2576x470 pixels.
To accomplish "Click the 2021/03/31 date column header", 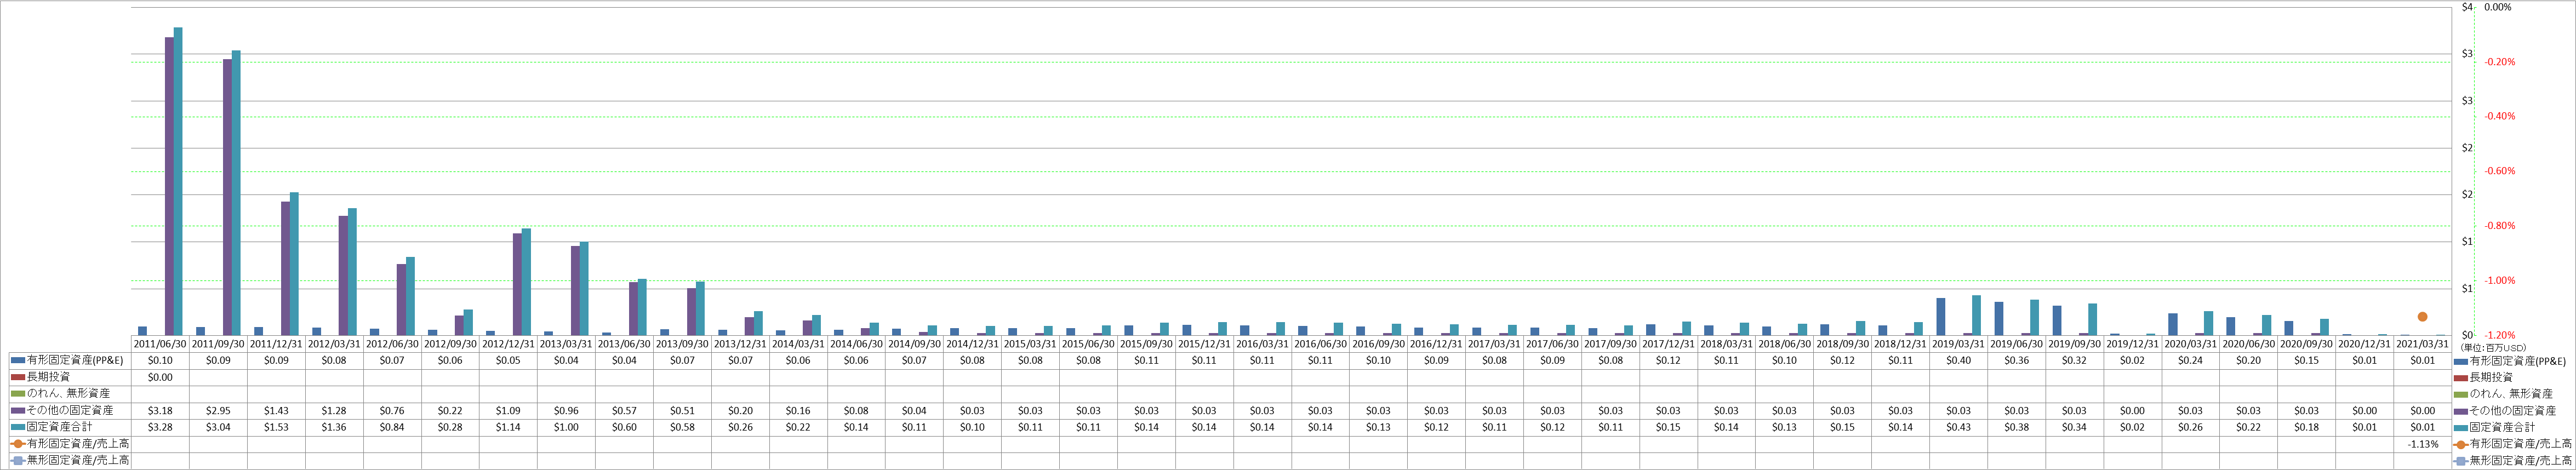I will tap(2422, 344).
